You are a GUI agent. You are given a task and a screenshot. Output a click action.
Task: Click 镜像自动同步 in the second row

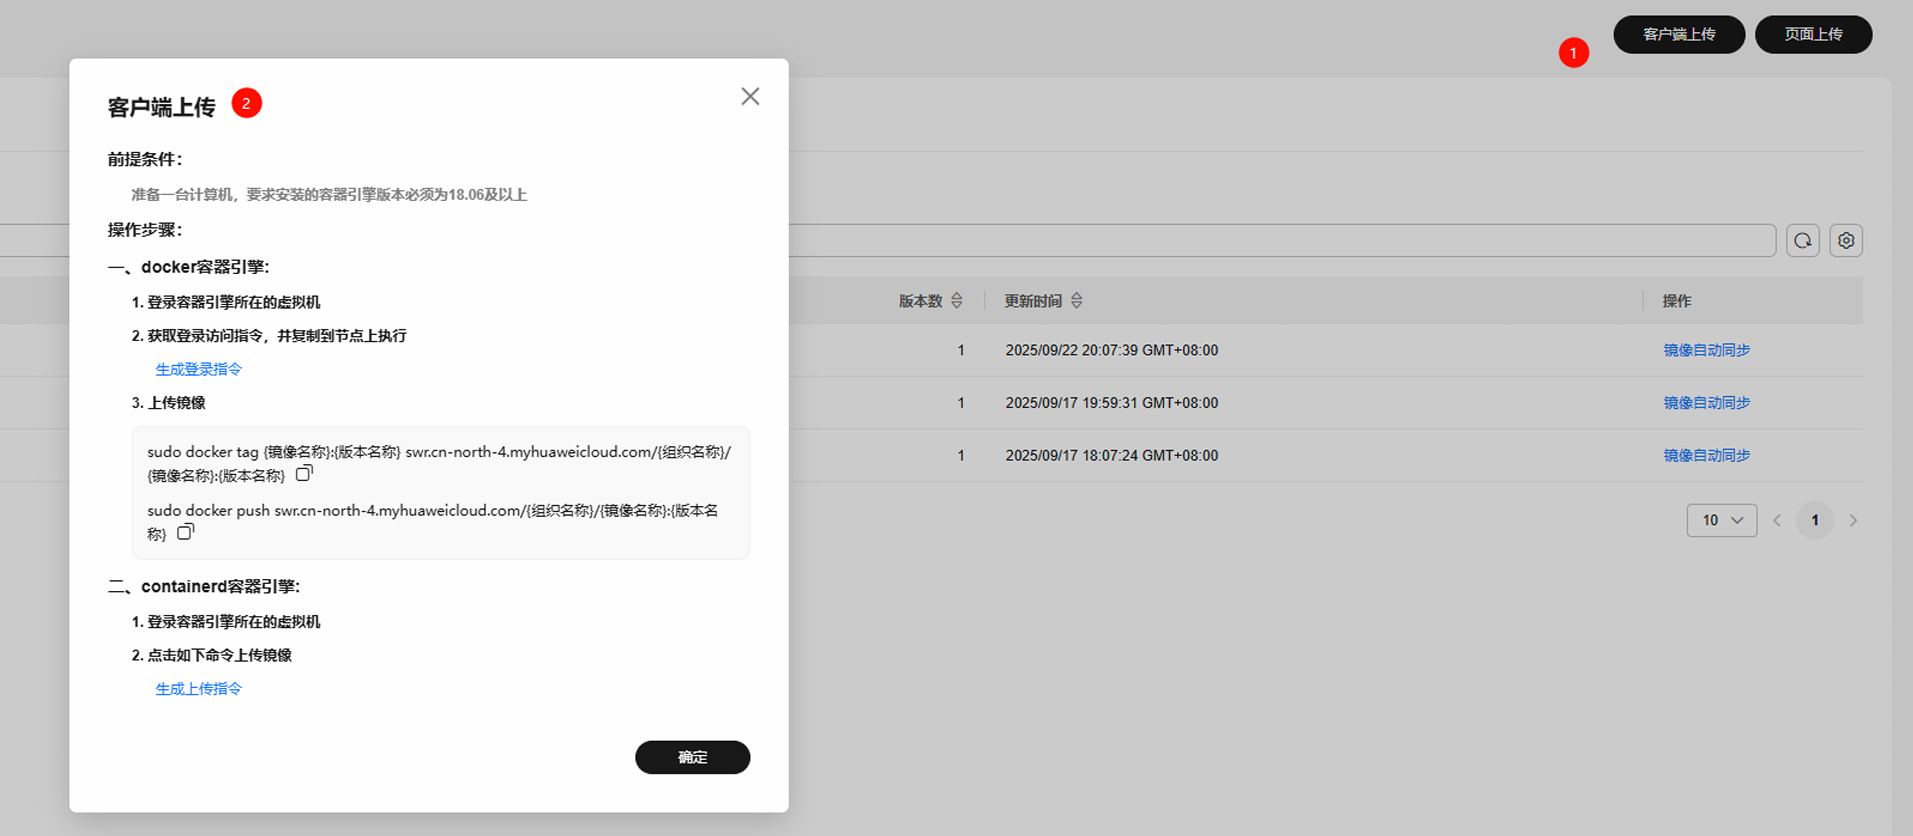click(1706, 403)
